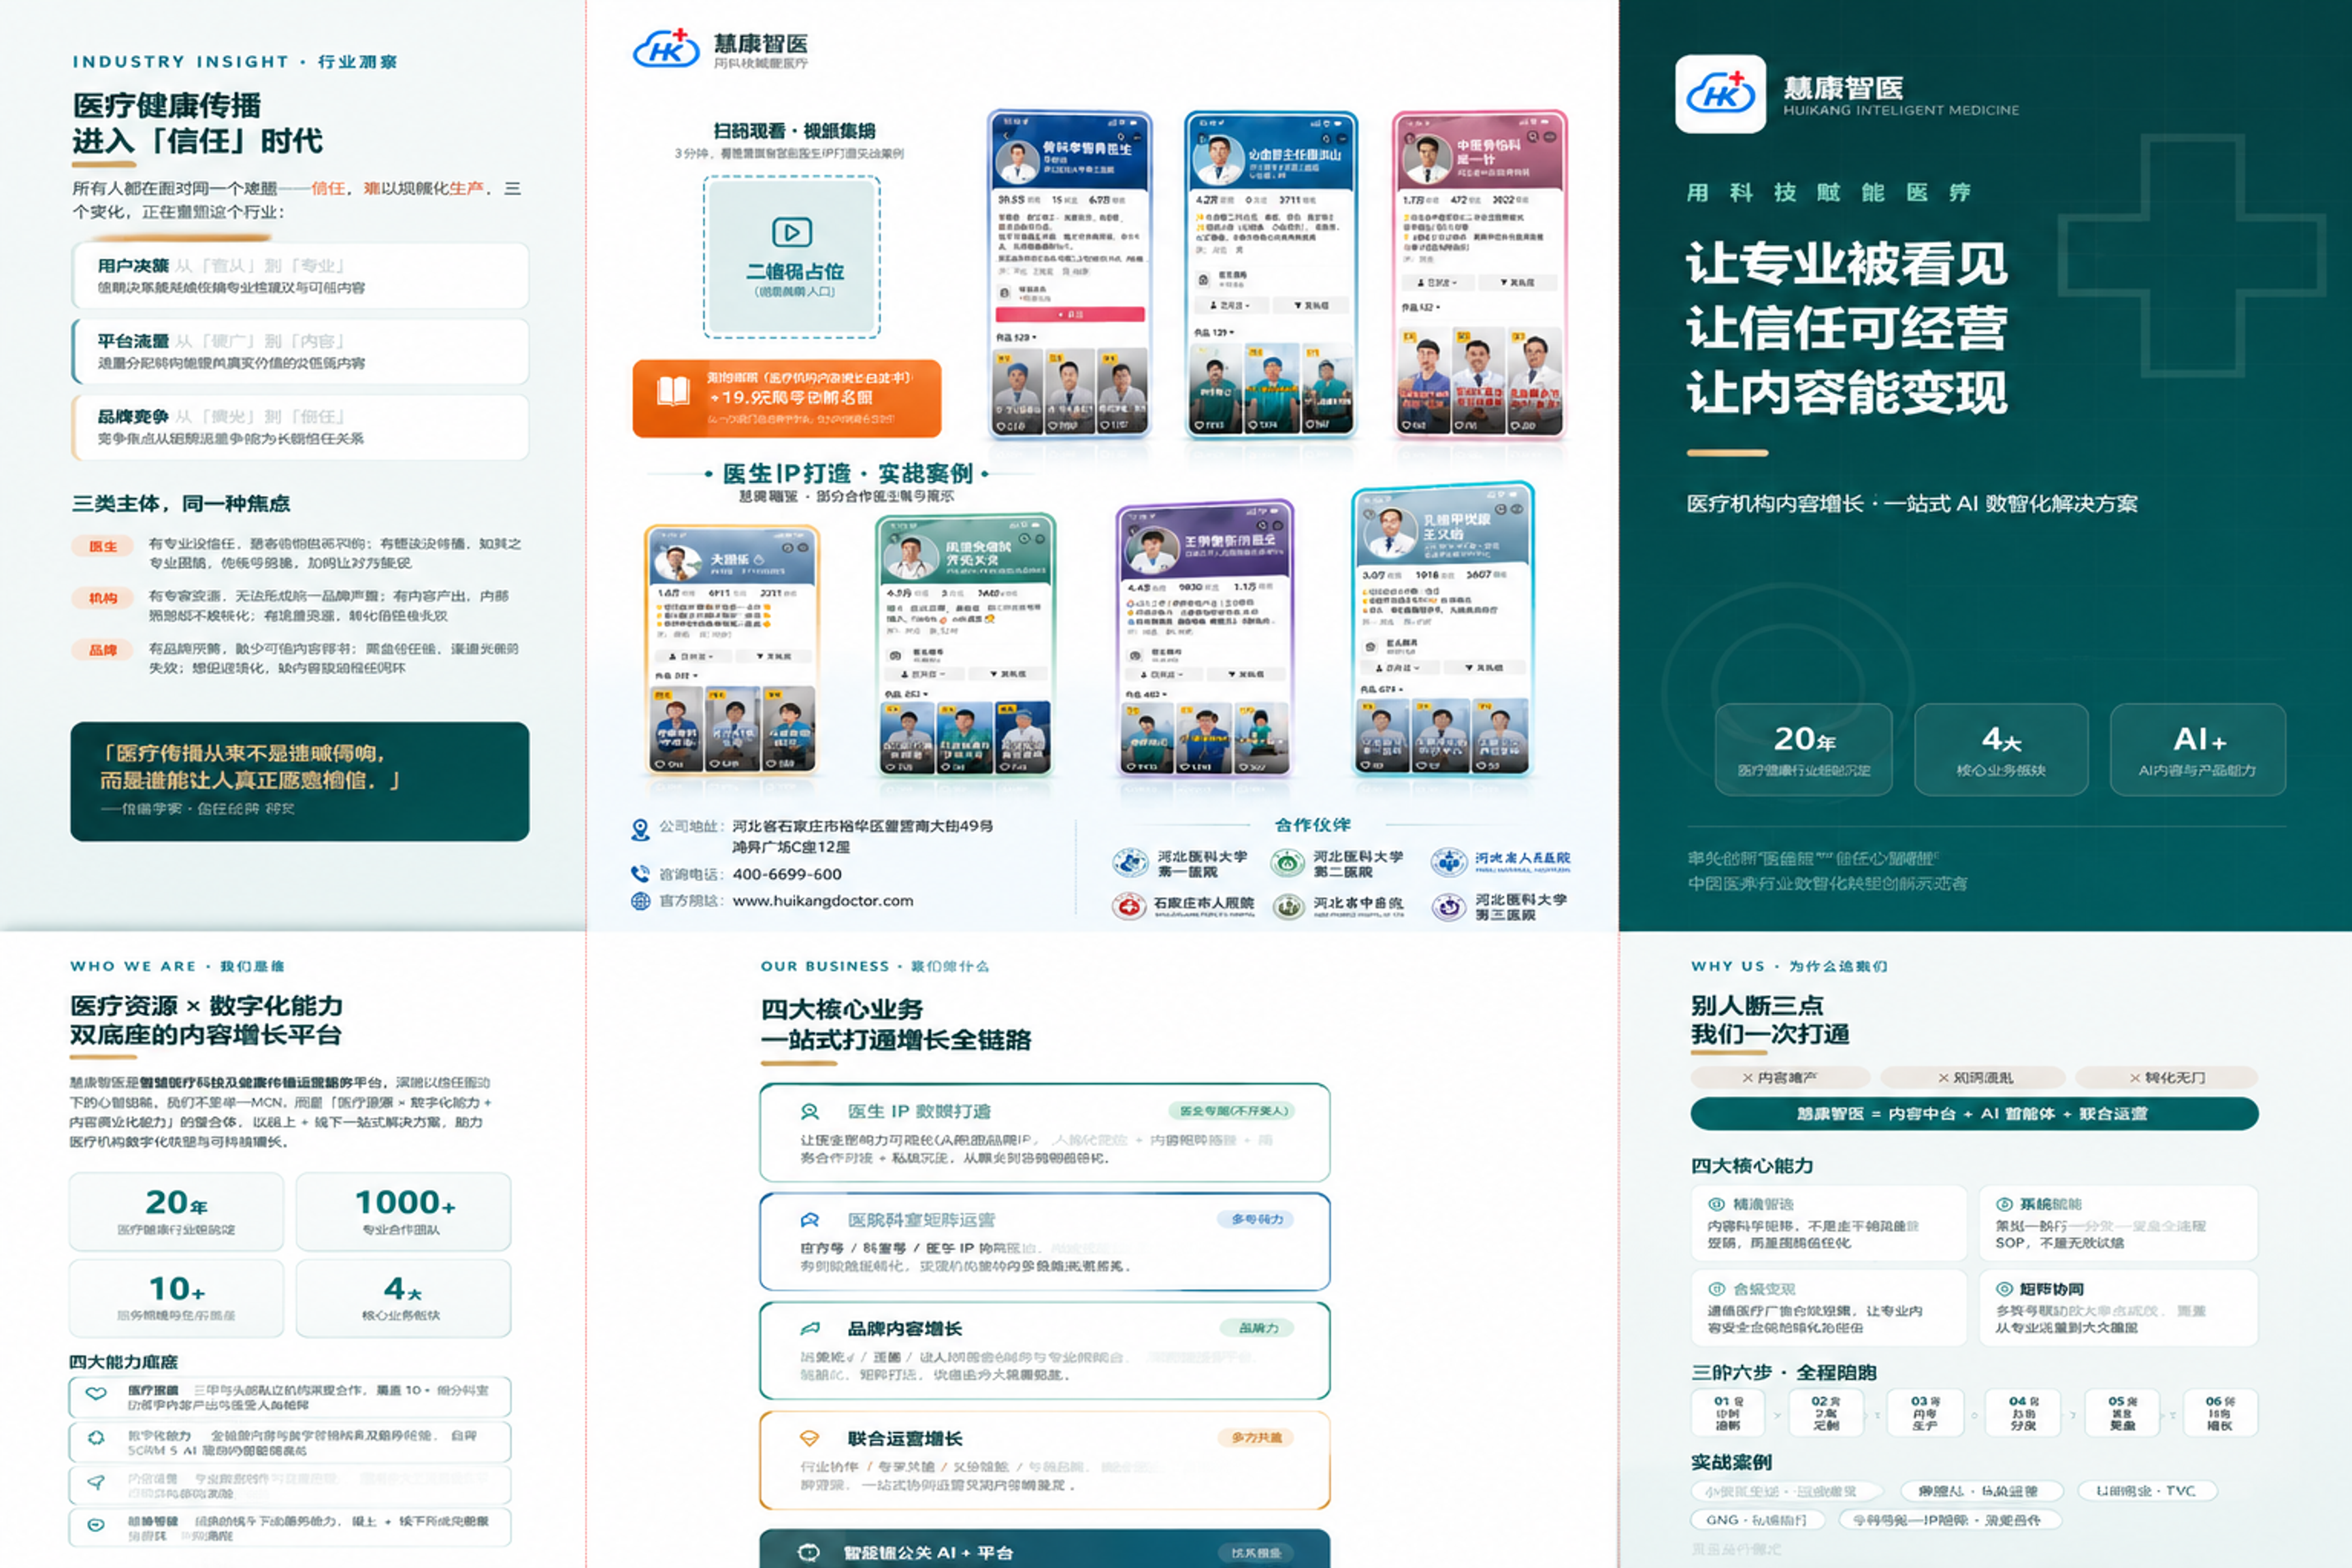This screenshot has width=2352, height=1568.
Task: Click the location pin icon beside 公司地址
Action: pos(640,829)
